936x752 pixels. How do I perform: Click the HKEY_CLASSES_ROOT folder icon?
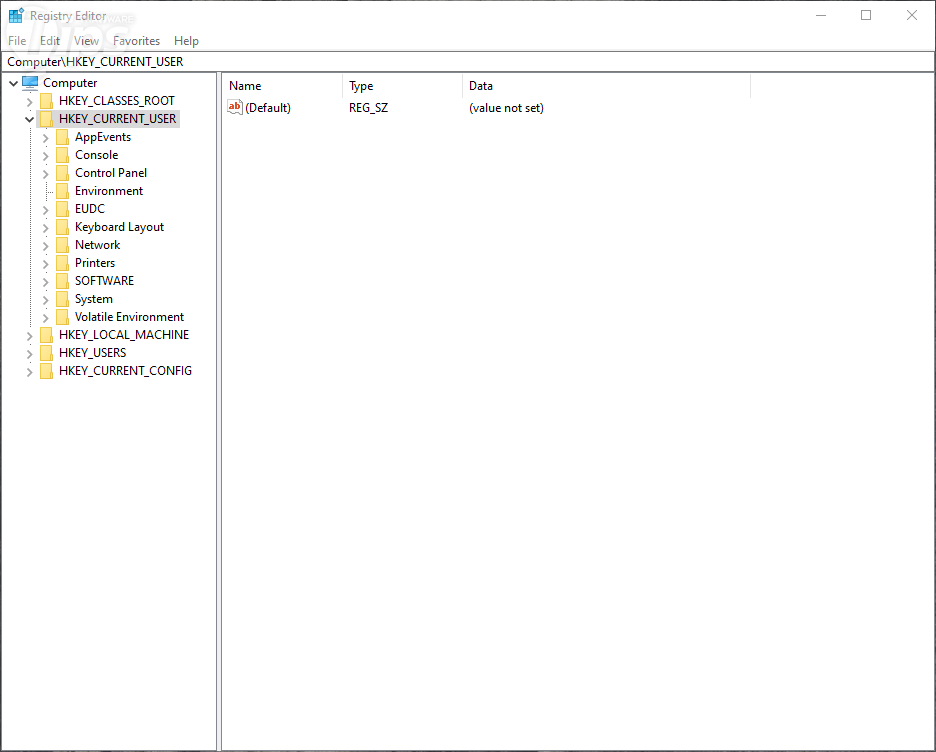coord(47,101)
